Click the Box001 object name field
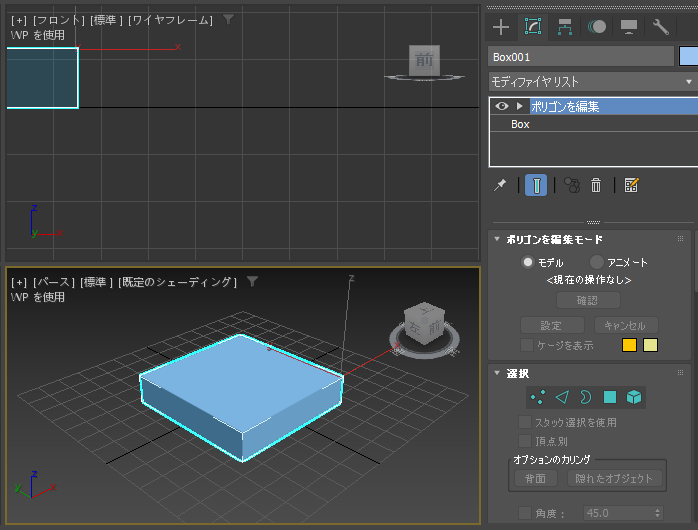 tap(580, 57)
